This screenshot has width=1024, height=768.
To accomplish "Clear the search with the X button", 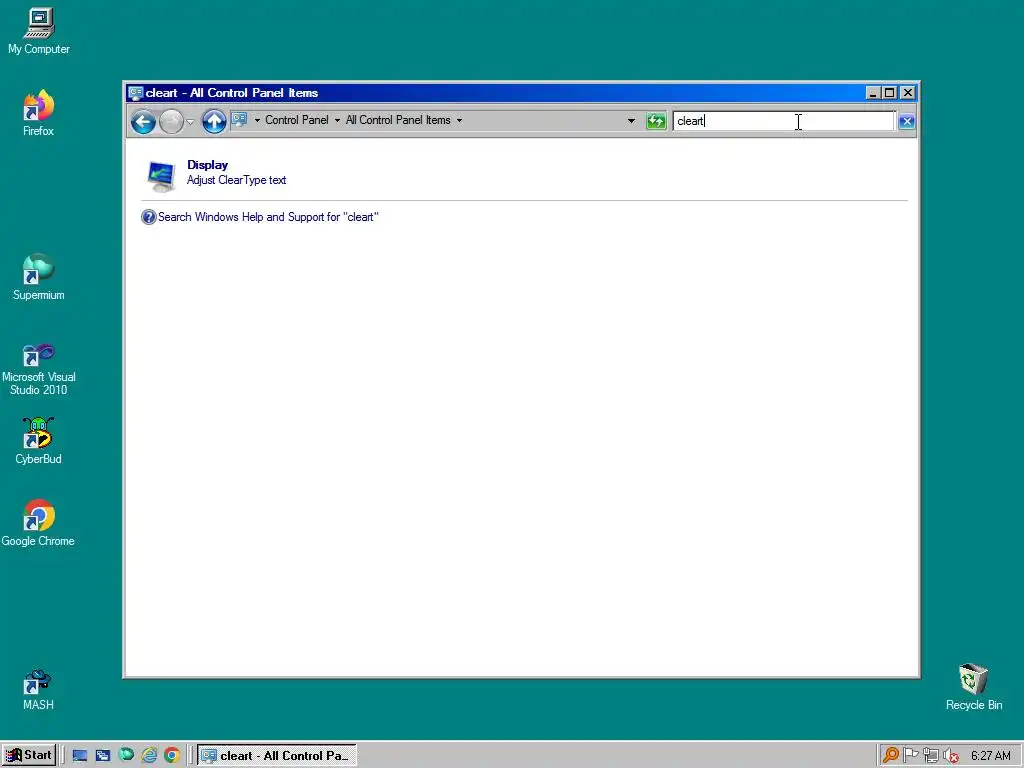I will (x=906, y=121).
